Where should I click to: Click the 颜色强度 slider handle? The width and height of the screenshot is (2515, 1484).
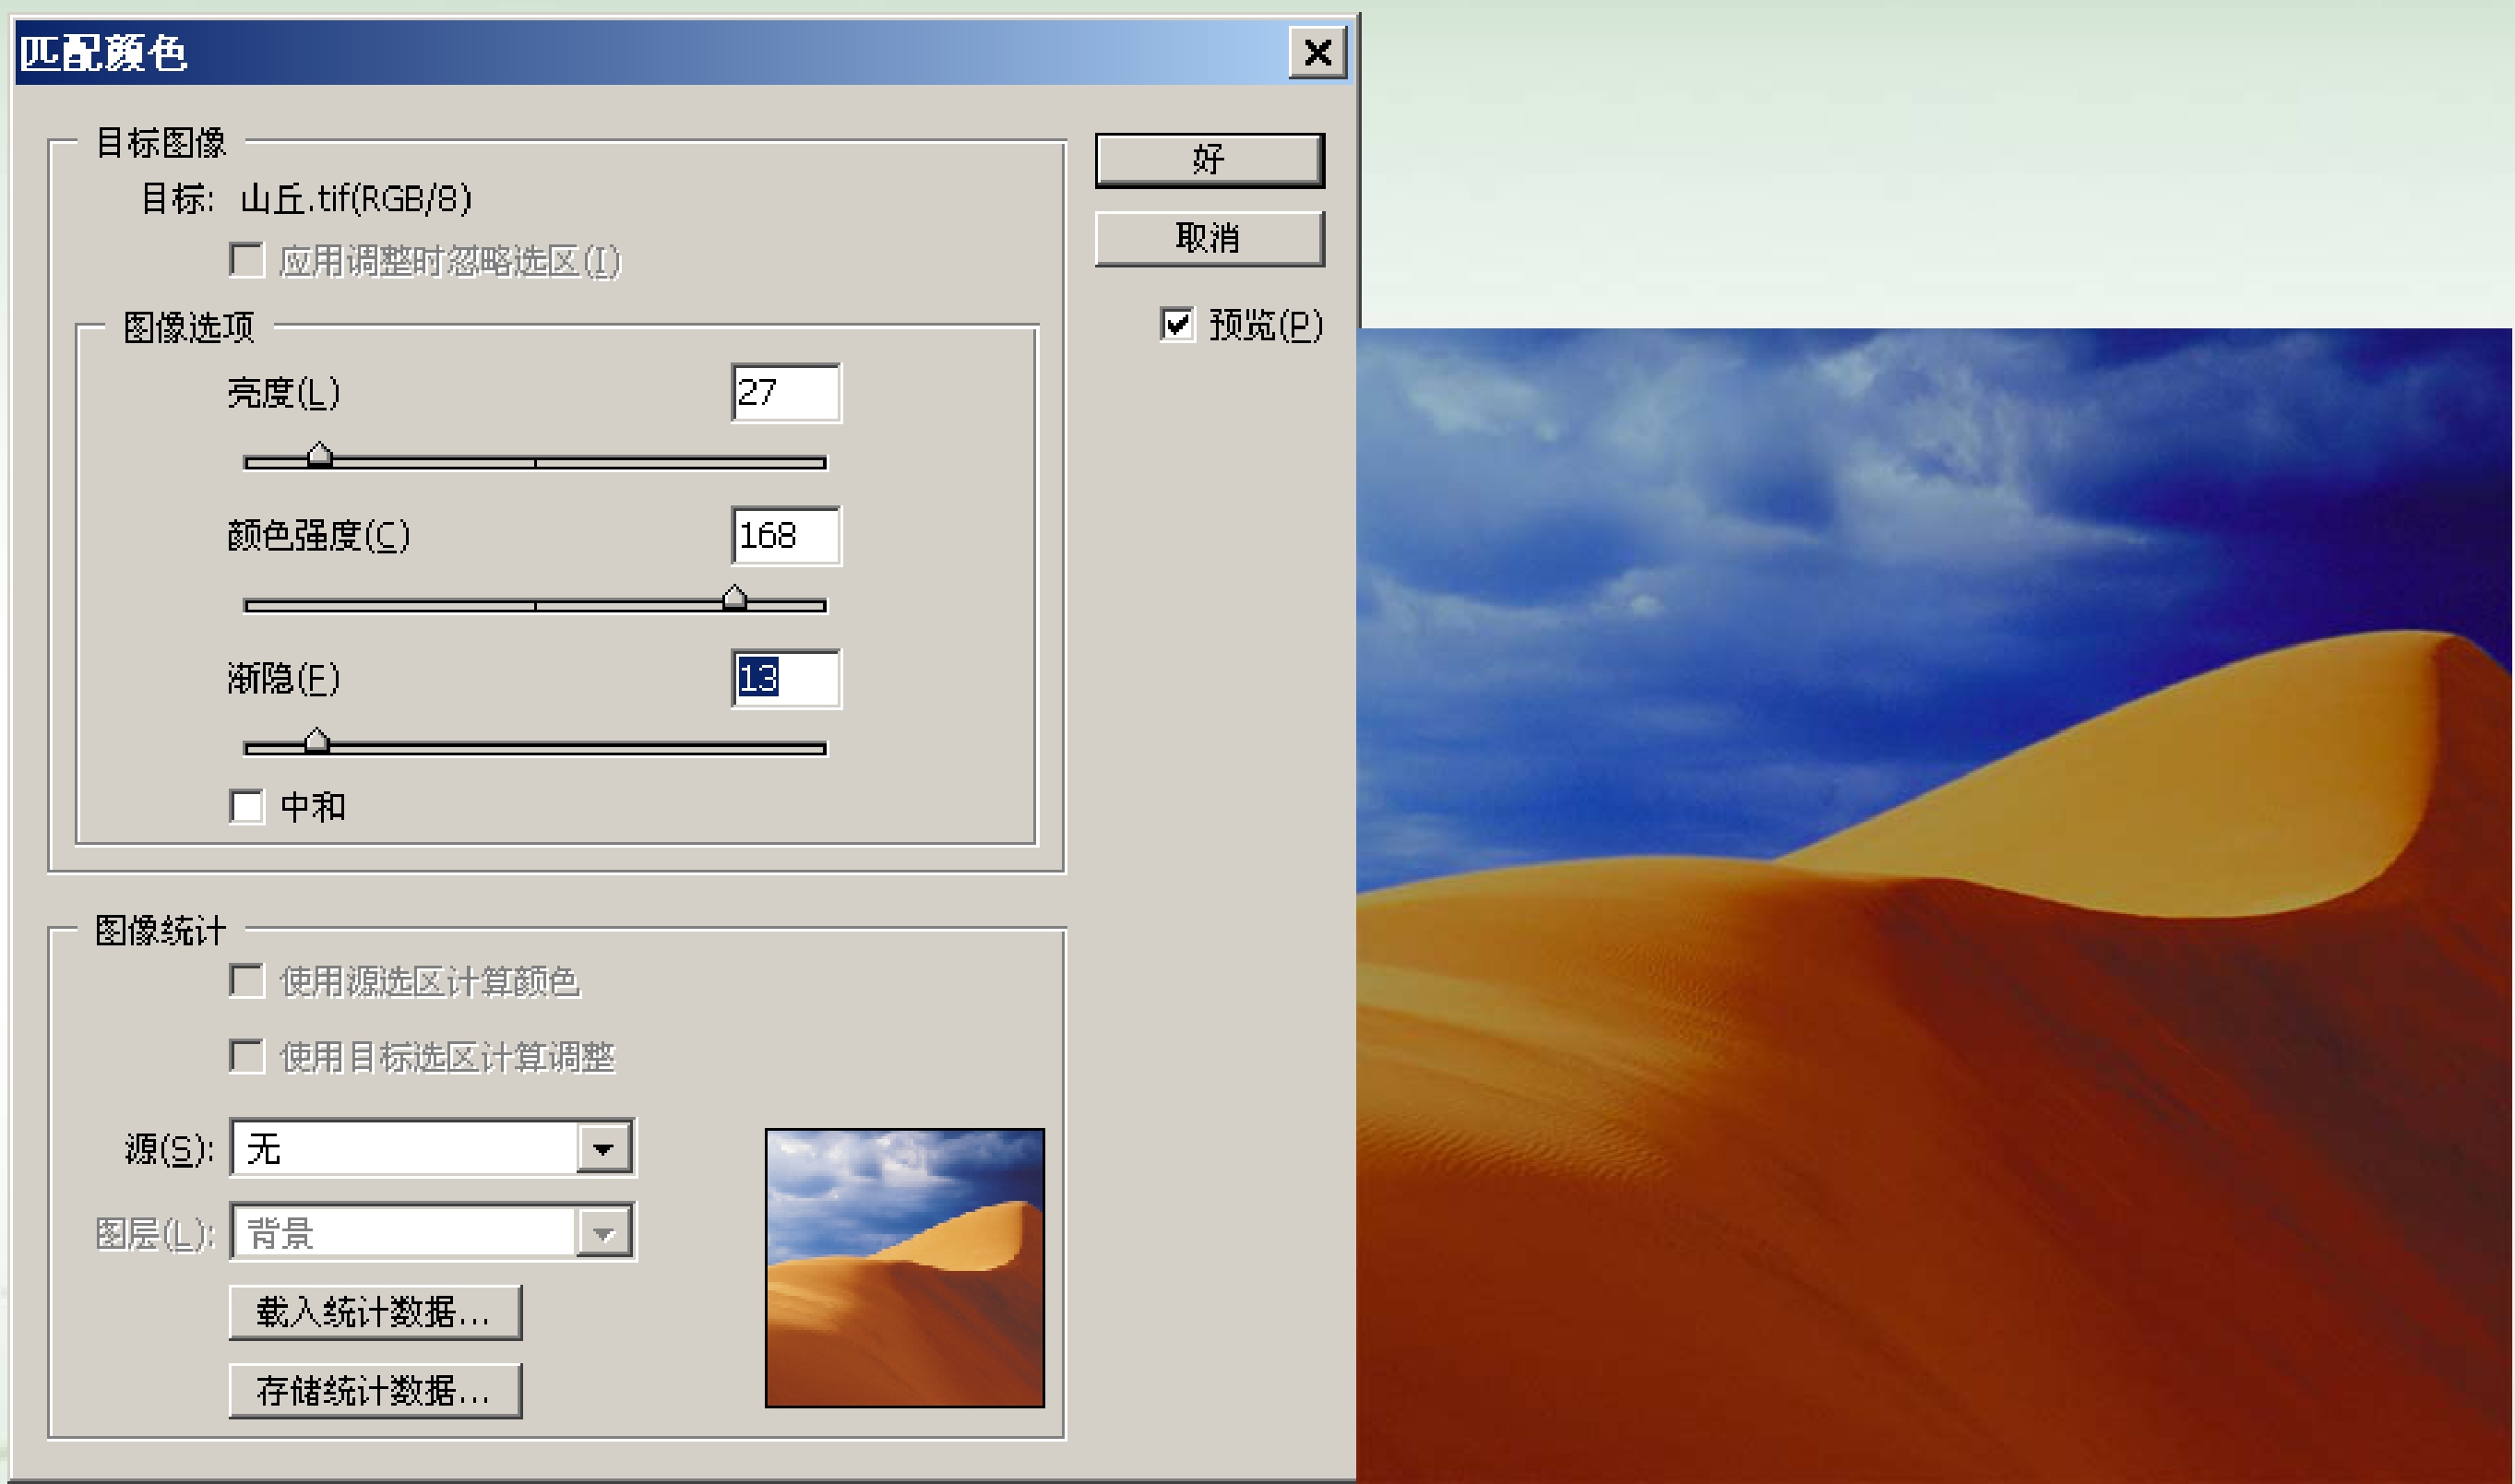point(734,599)
